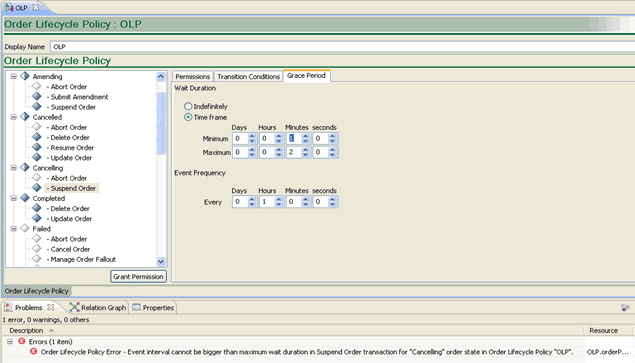Click the diamond icon next to Completed
The width and height of the screenshot is (635, 363).
point(25,198)
